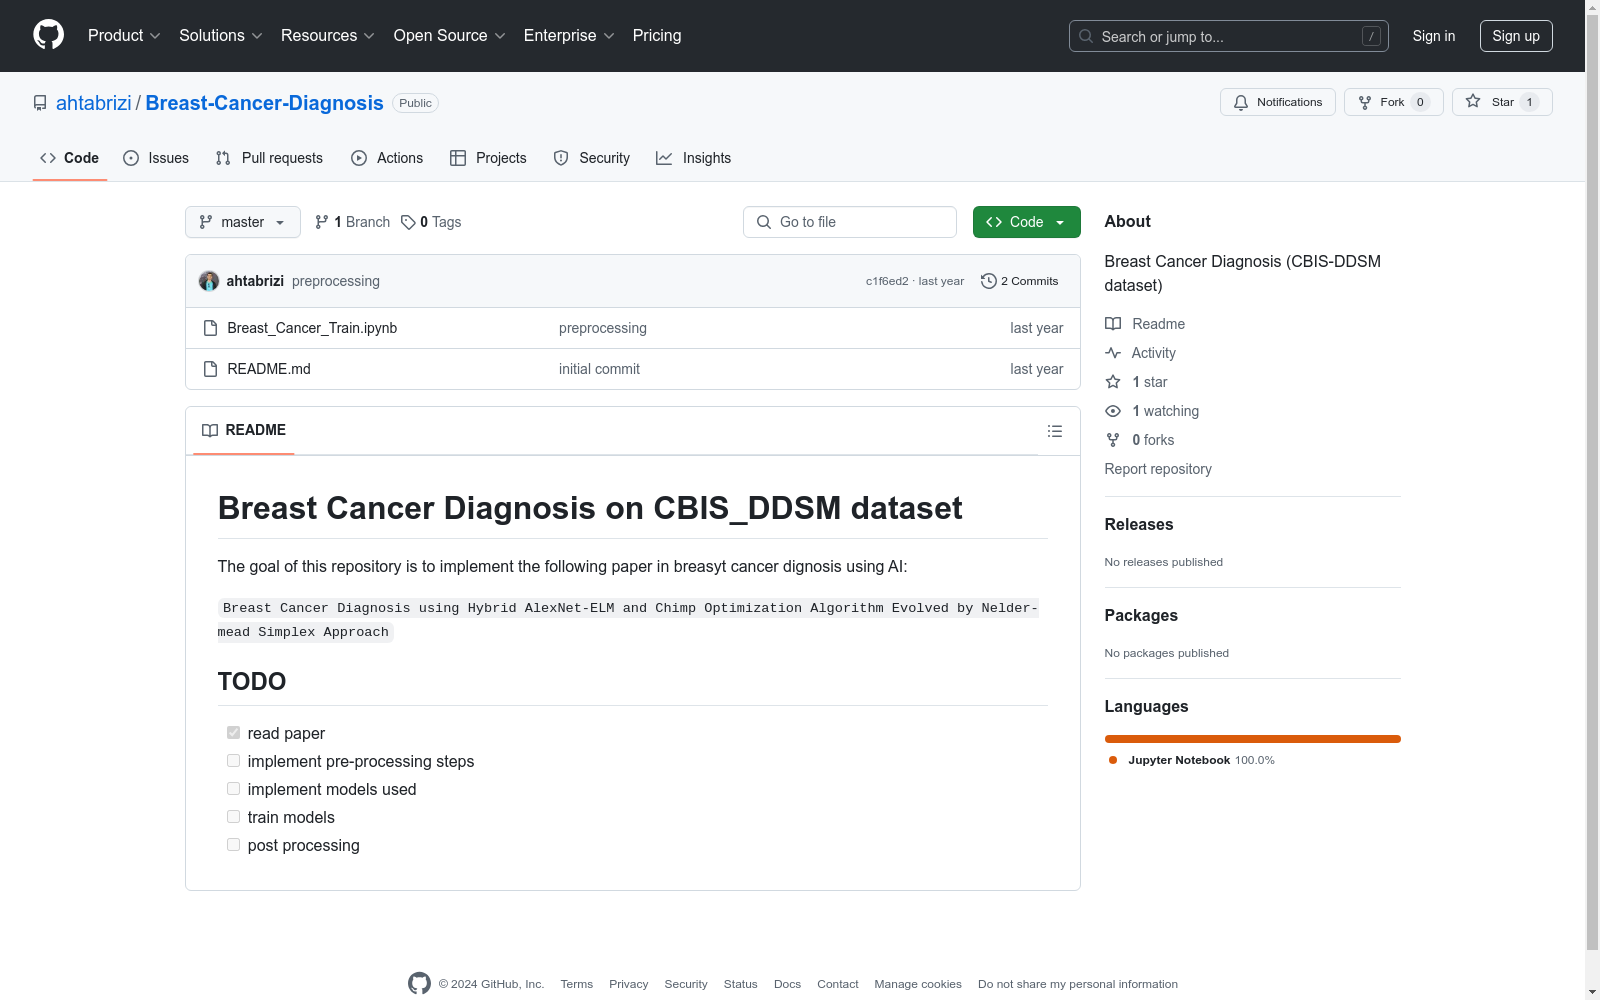Click the GitHub logo in header
1600x1000 pixels.
click(48, 35)
